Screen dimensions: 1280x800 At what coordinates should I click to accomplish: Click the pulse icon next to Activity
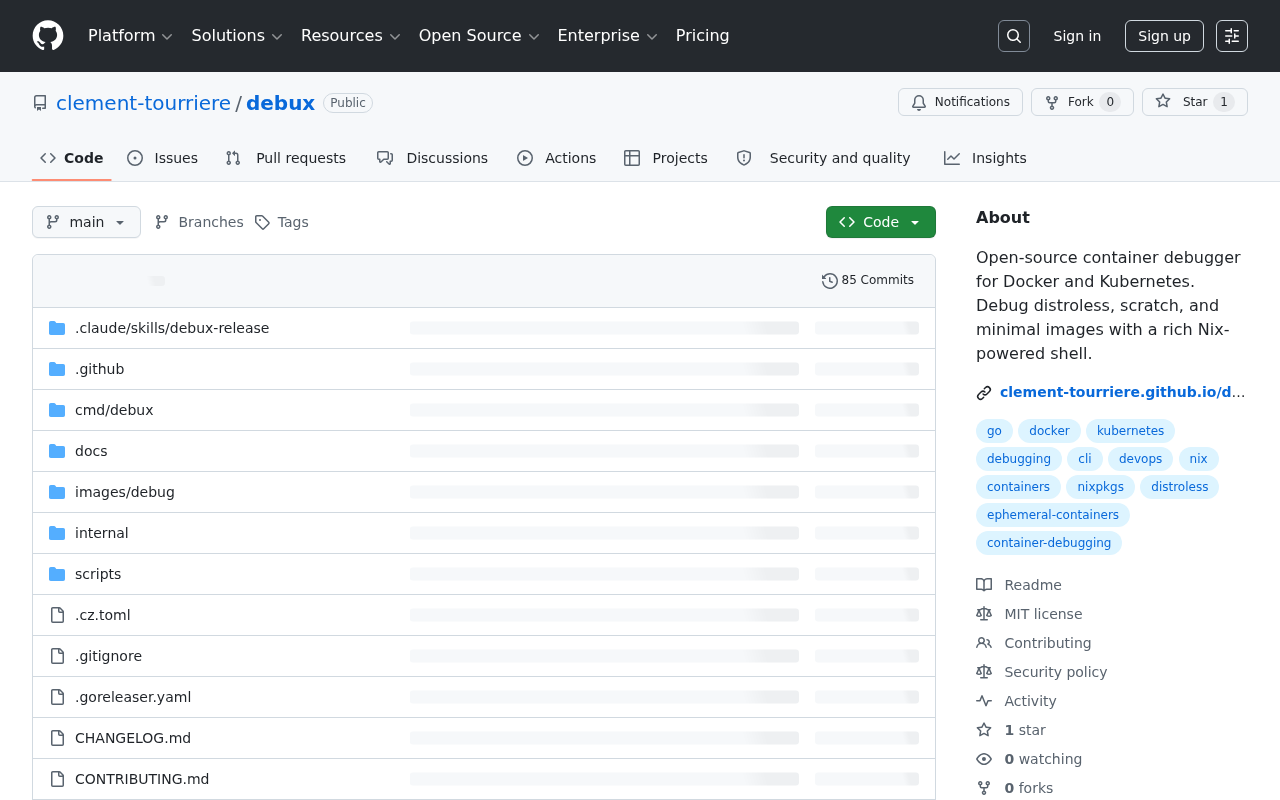pyautogui.click(x=984, y=701)
